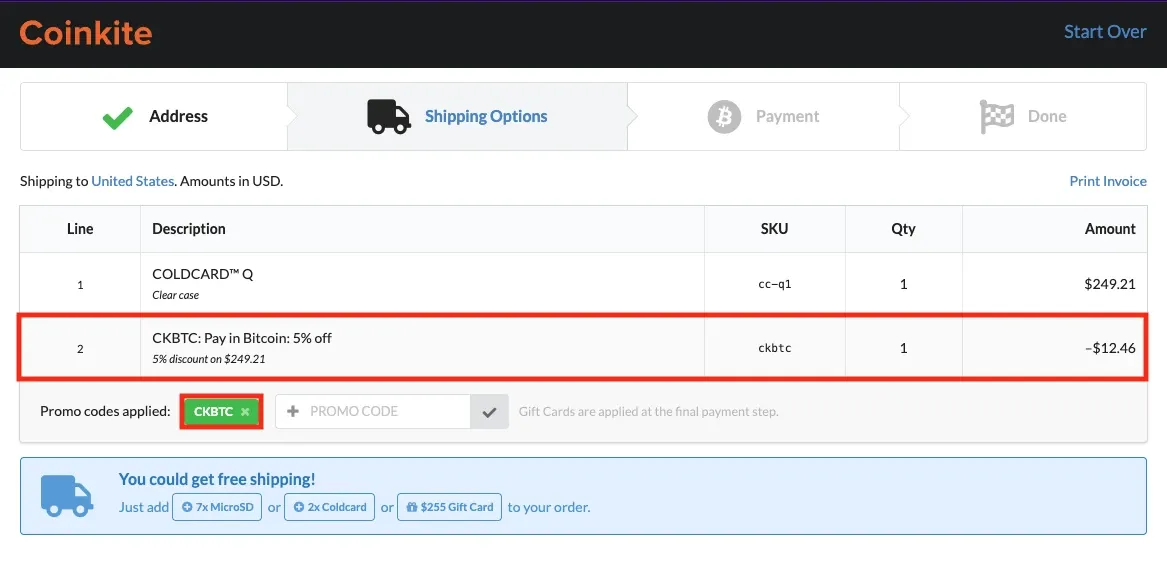Click the green checkmark Address icon

pyautogui.click(x=118, y=117)
